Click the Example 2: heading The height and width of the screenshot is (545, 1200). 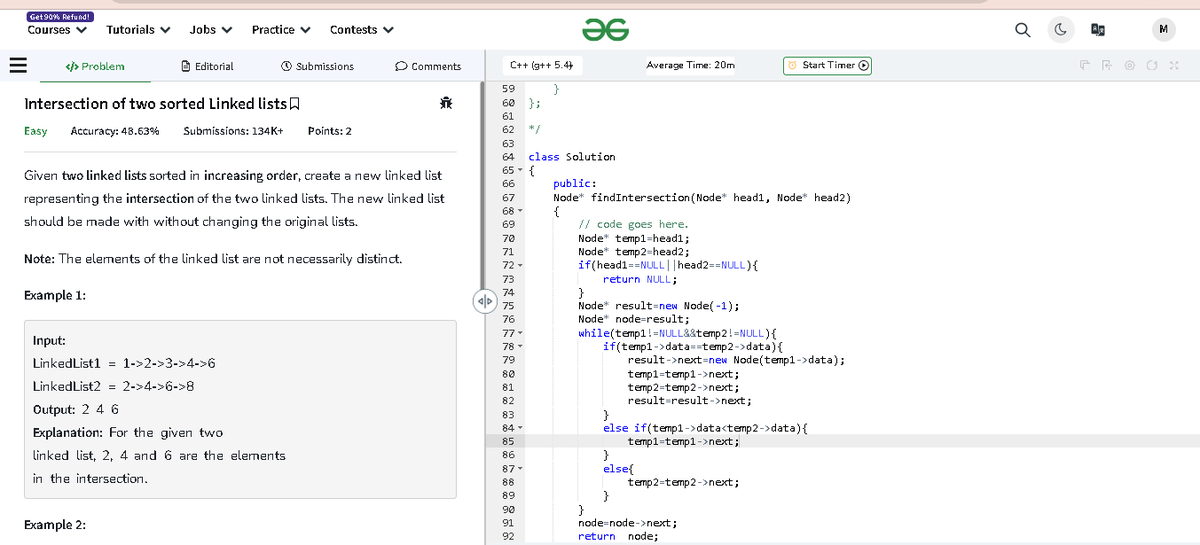[54, 525]
